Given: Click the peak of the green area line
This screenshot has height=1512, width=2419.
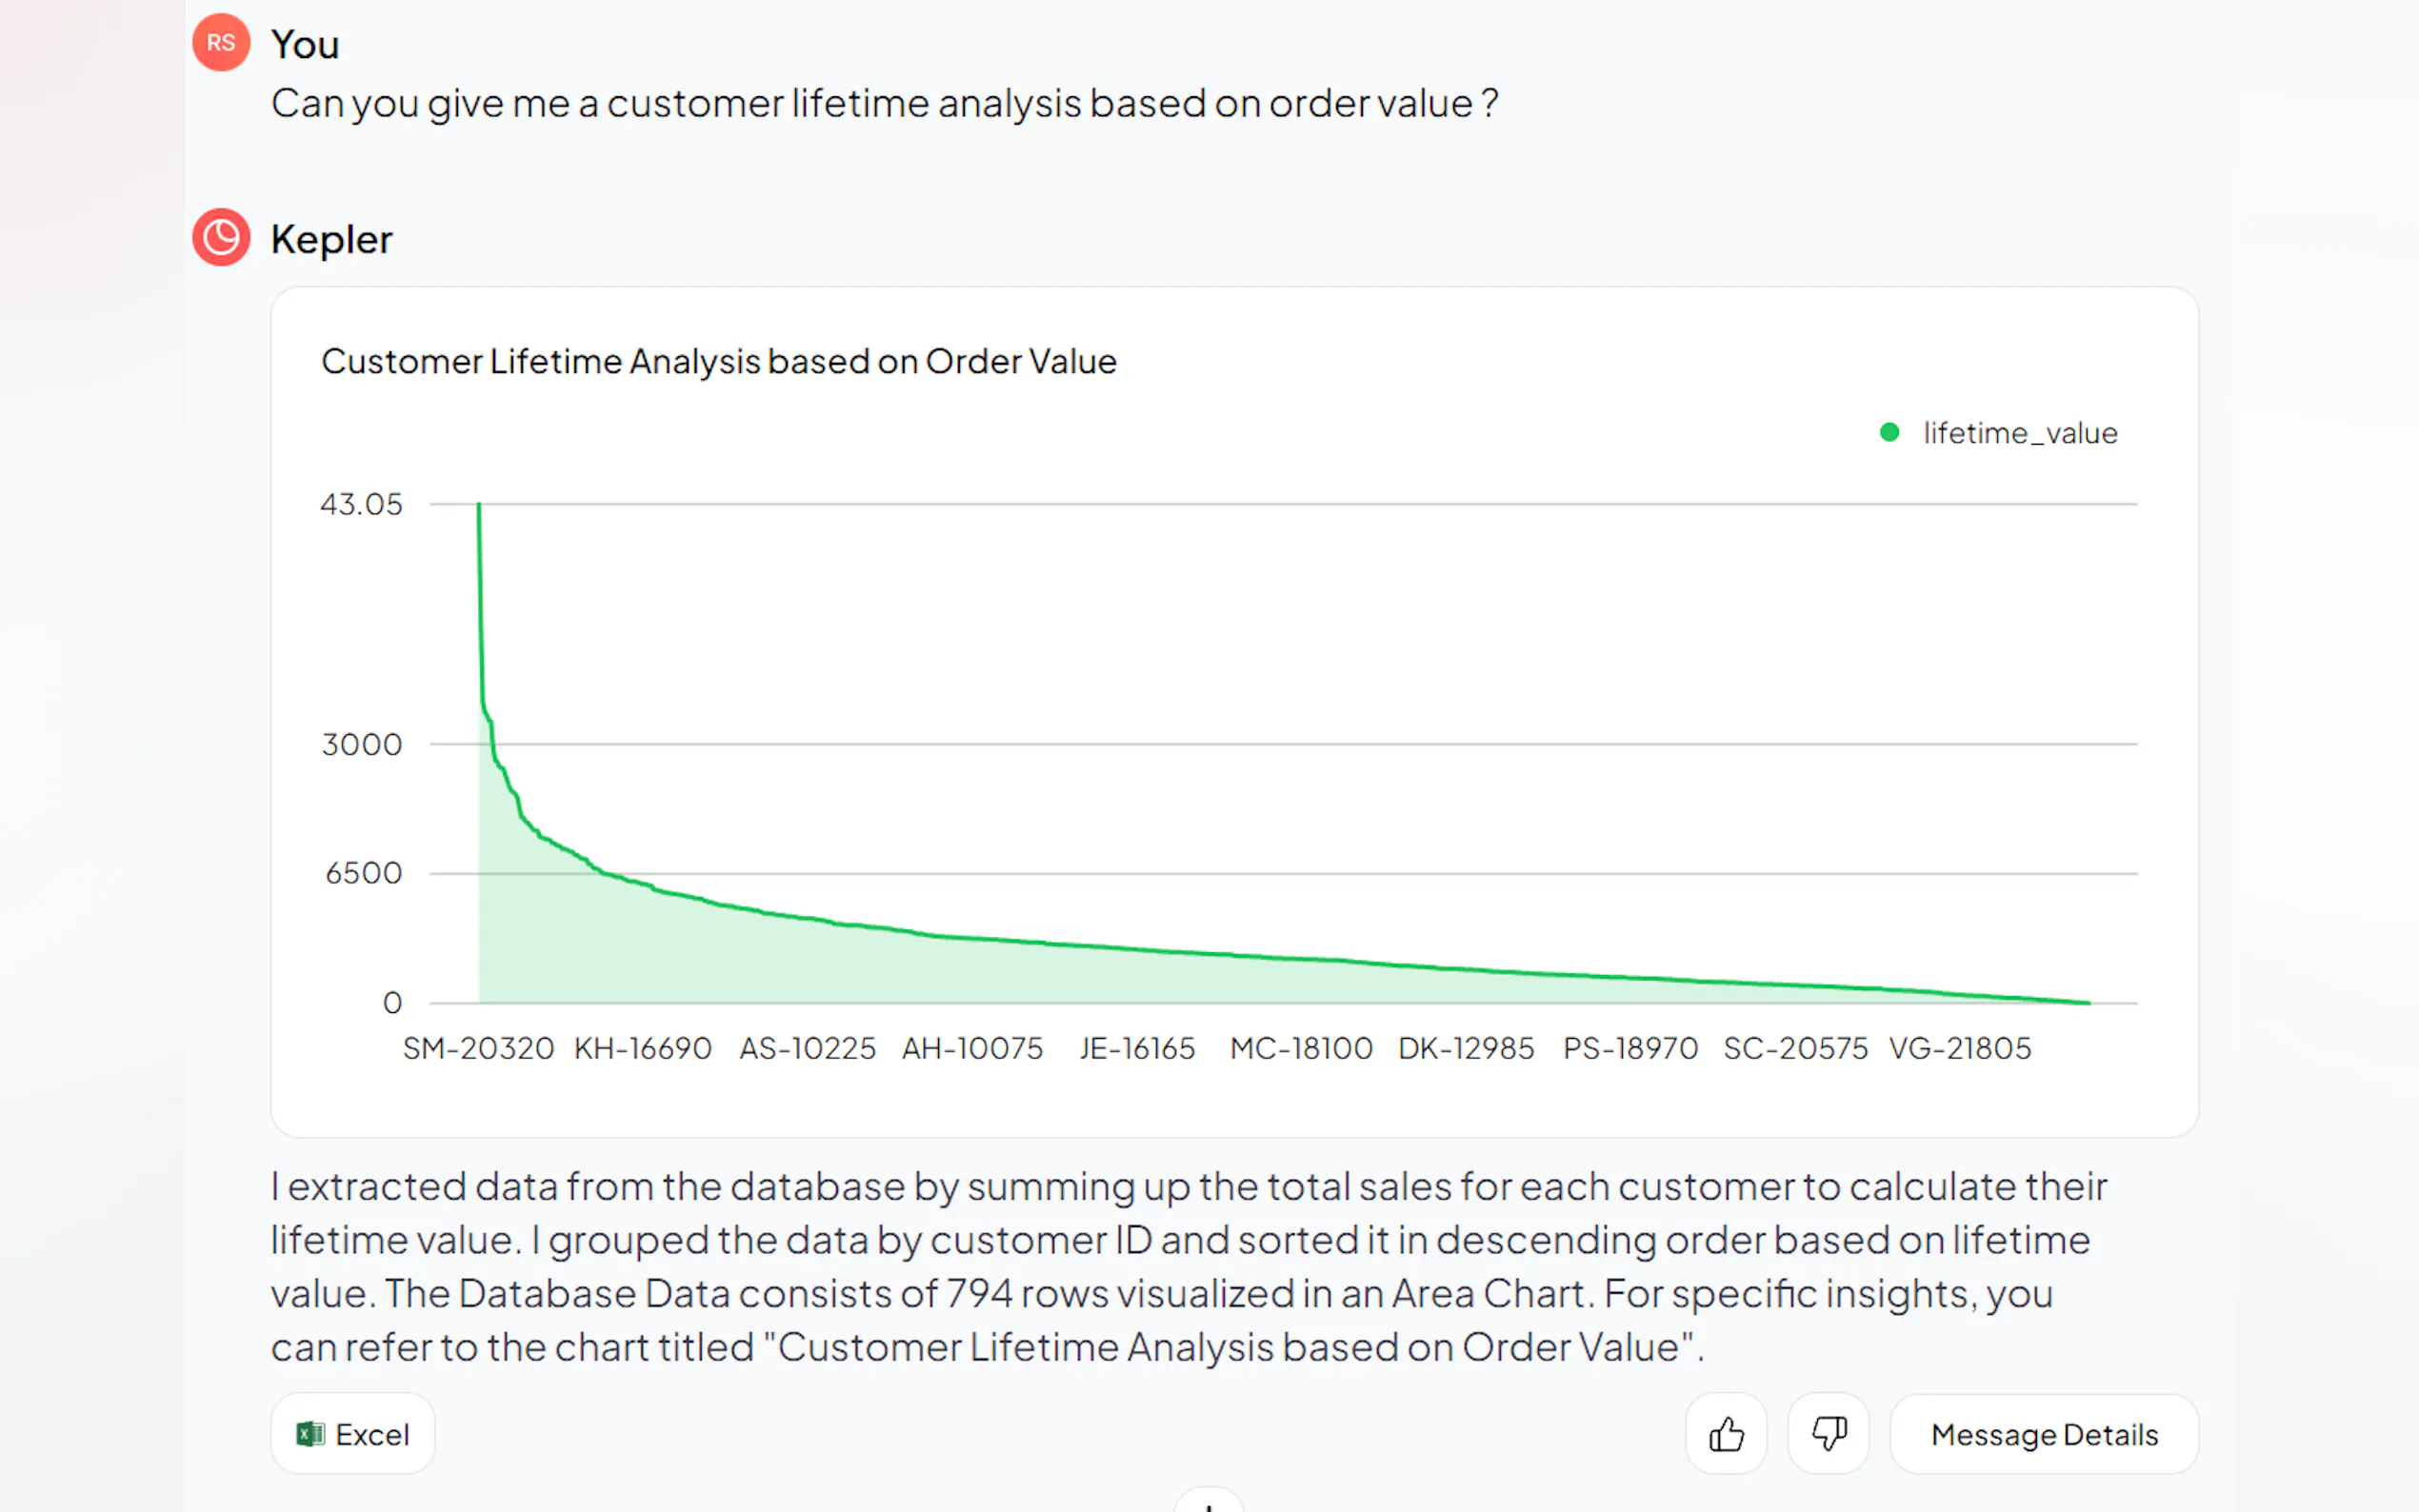Looking at the screenshot, I should pos(479,505).
